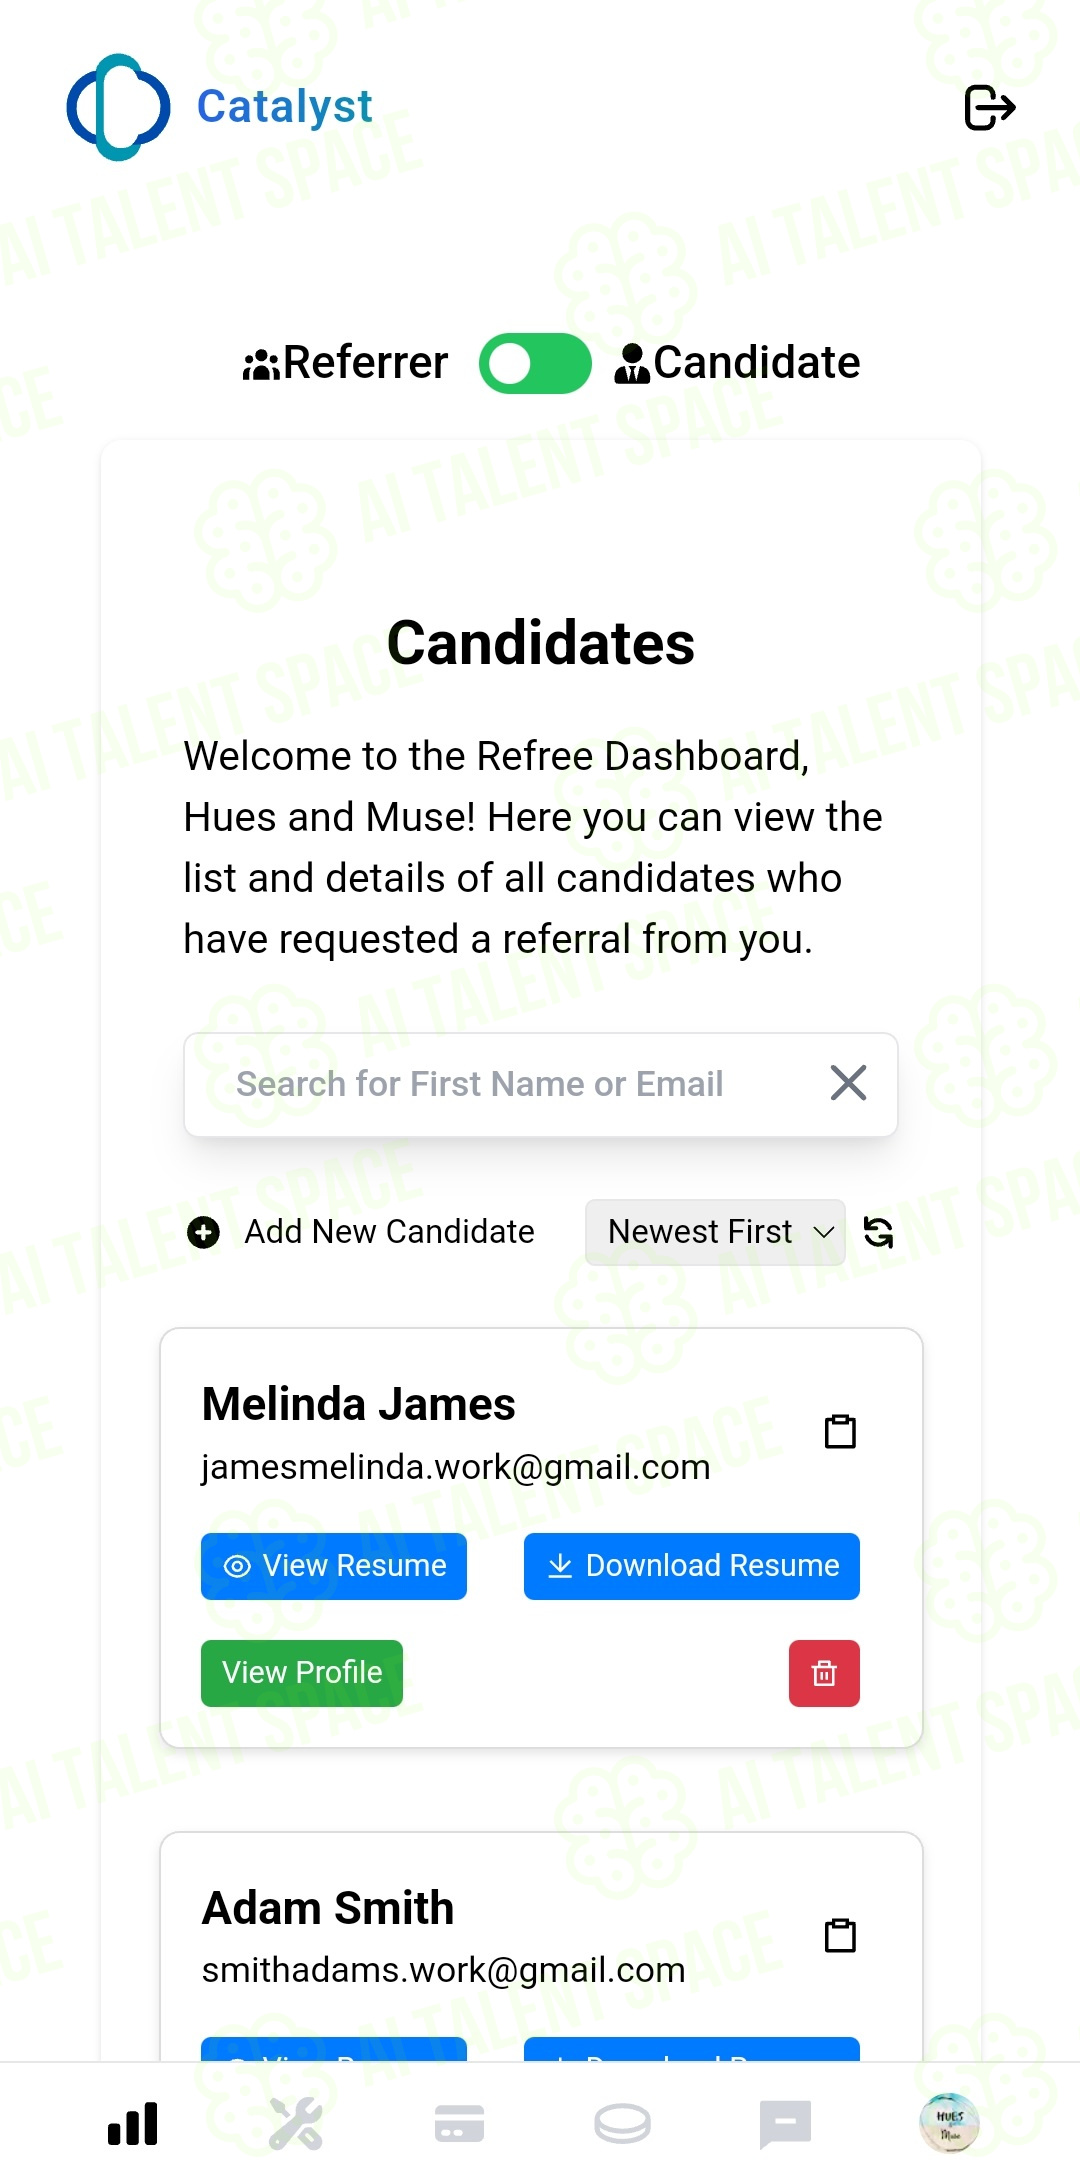Open the tools tab in bottom navigation
The height and width of the screenshot is (2180, 1080).
coord(296,2123)
